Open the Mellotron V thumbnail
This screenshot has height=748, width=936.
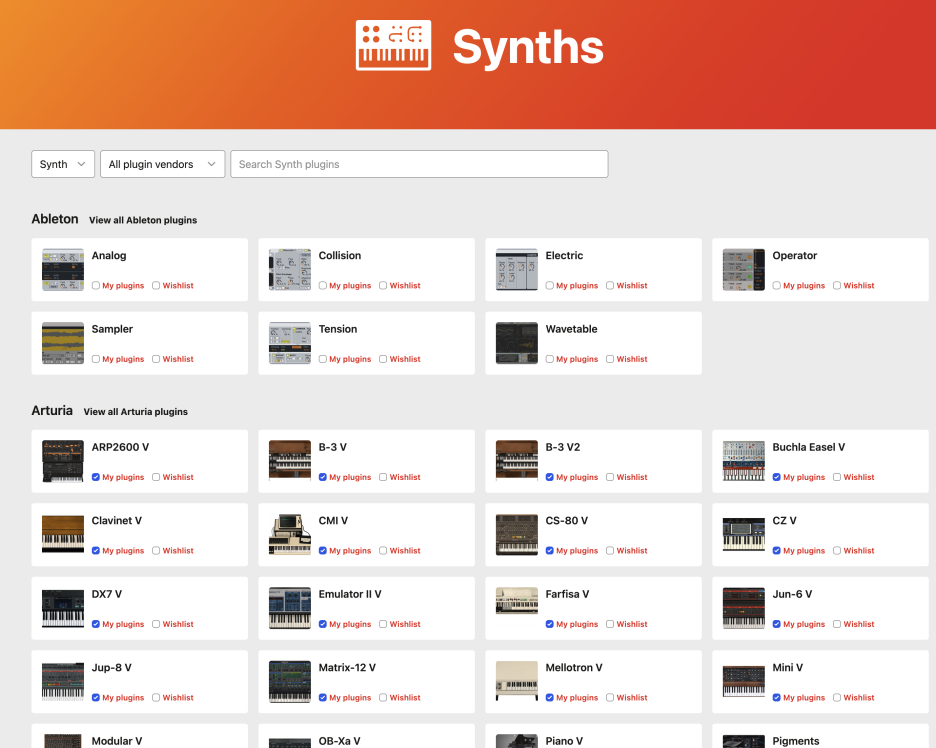(x=516, y=681)
